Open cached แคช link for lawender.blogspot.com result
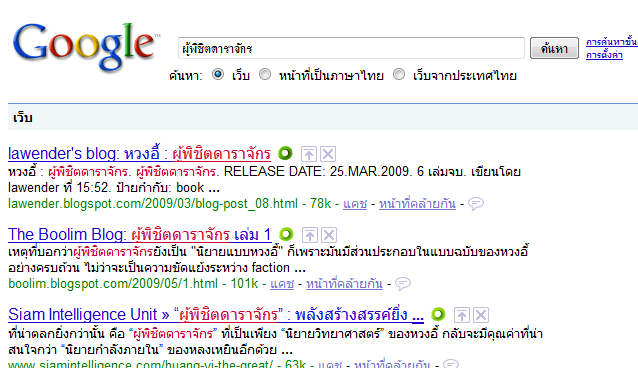638x368 pixels. tap(355, 204)
